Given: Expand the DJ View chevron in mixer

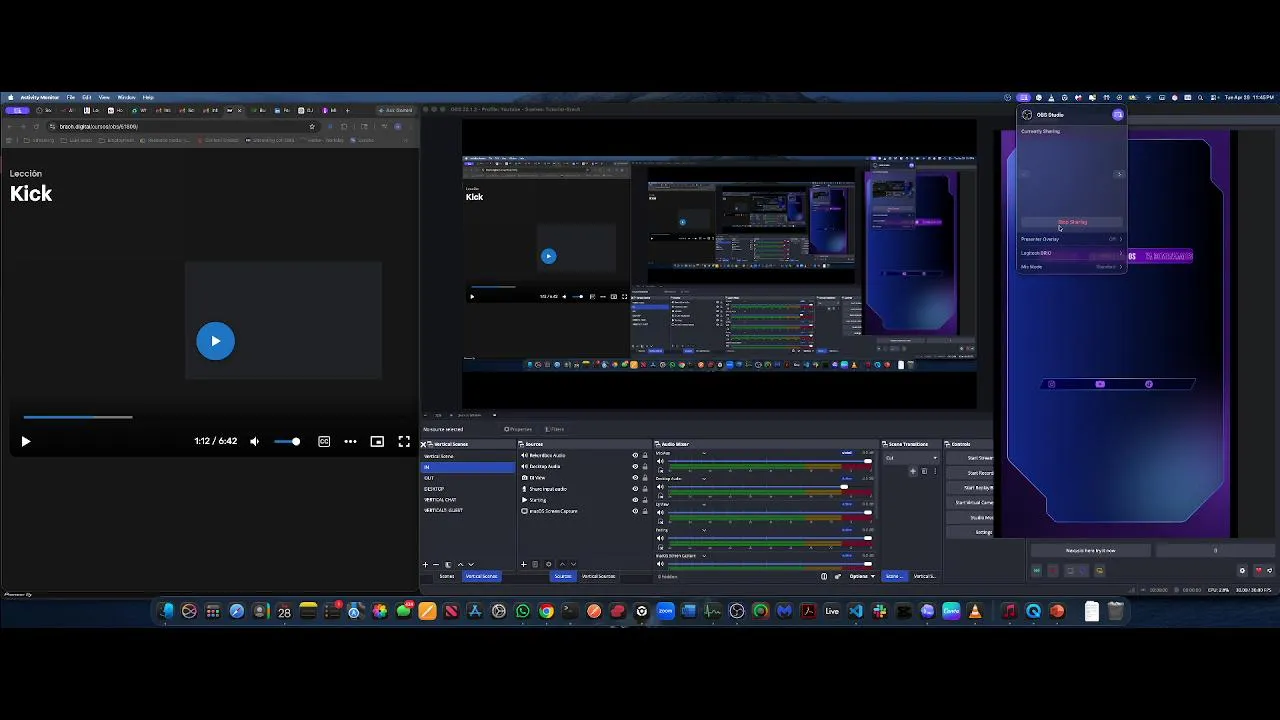Looking at the screenshot, I should click(x=704, y=504).
